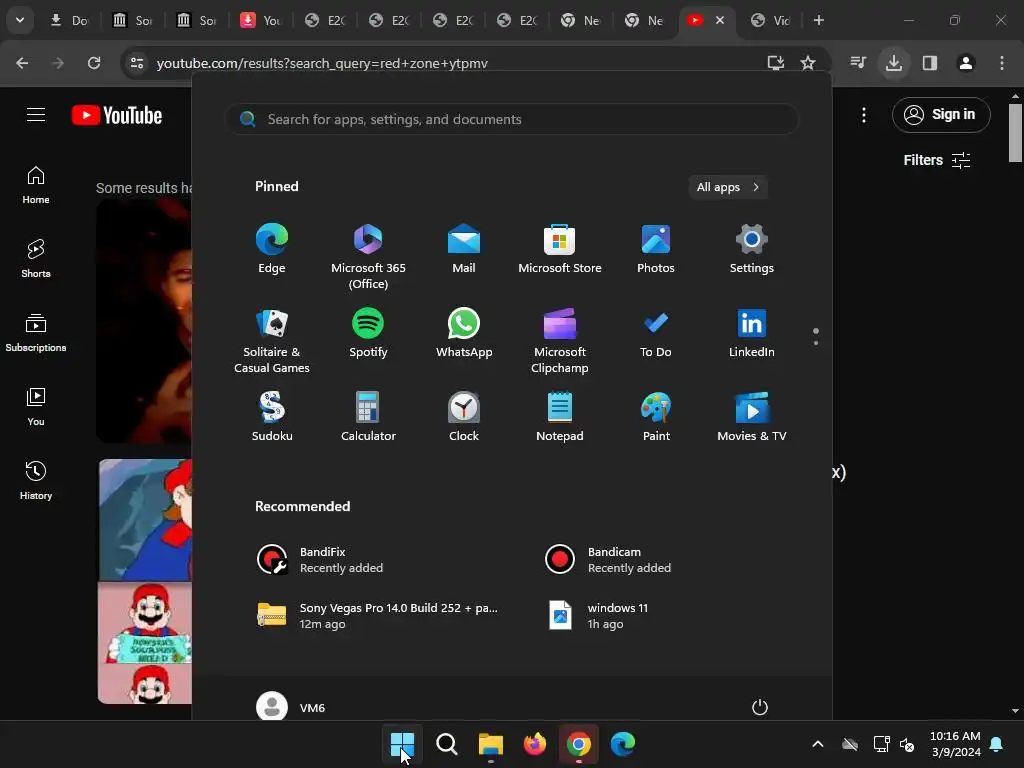Go back in Chrome

[22, 63]
